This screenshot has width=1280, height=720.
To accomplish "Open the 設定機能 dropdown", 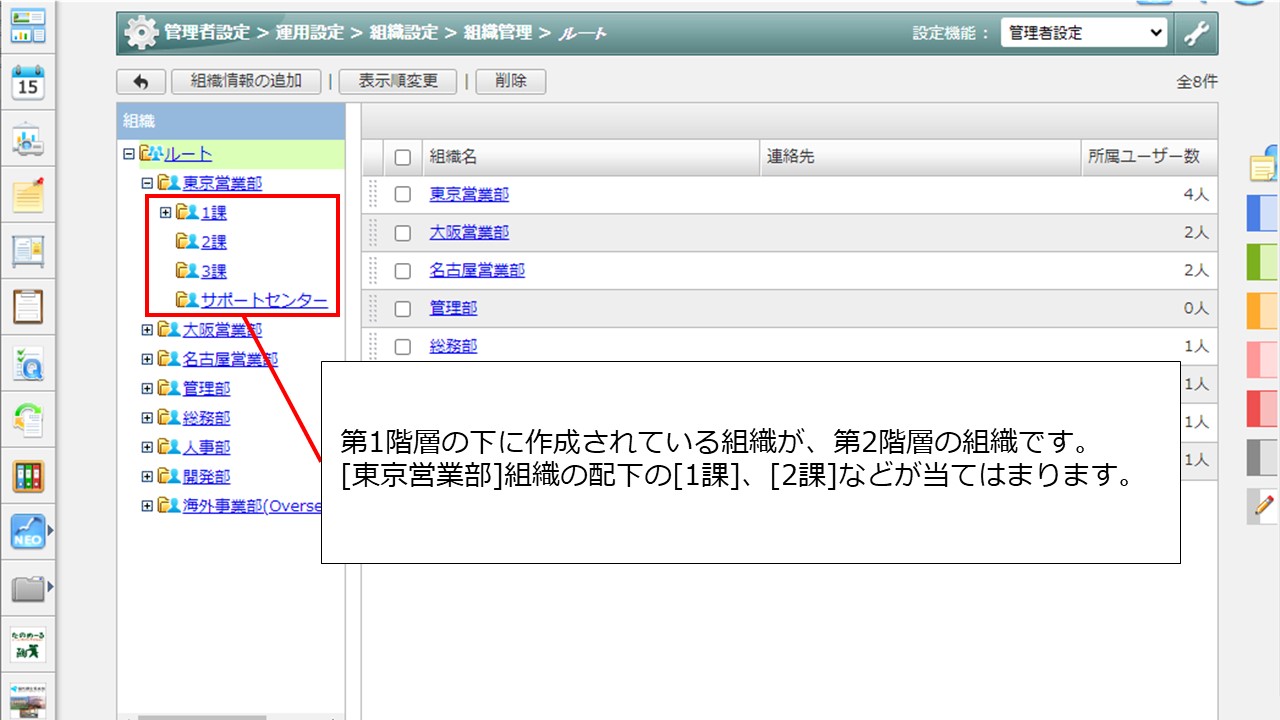I will click(1084, 33).
